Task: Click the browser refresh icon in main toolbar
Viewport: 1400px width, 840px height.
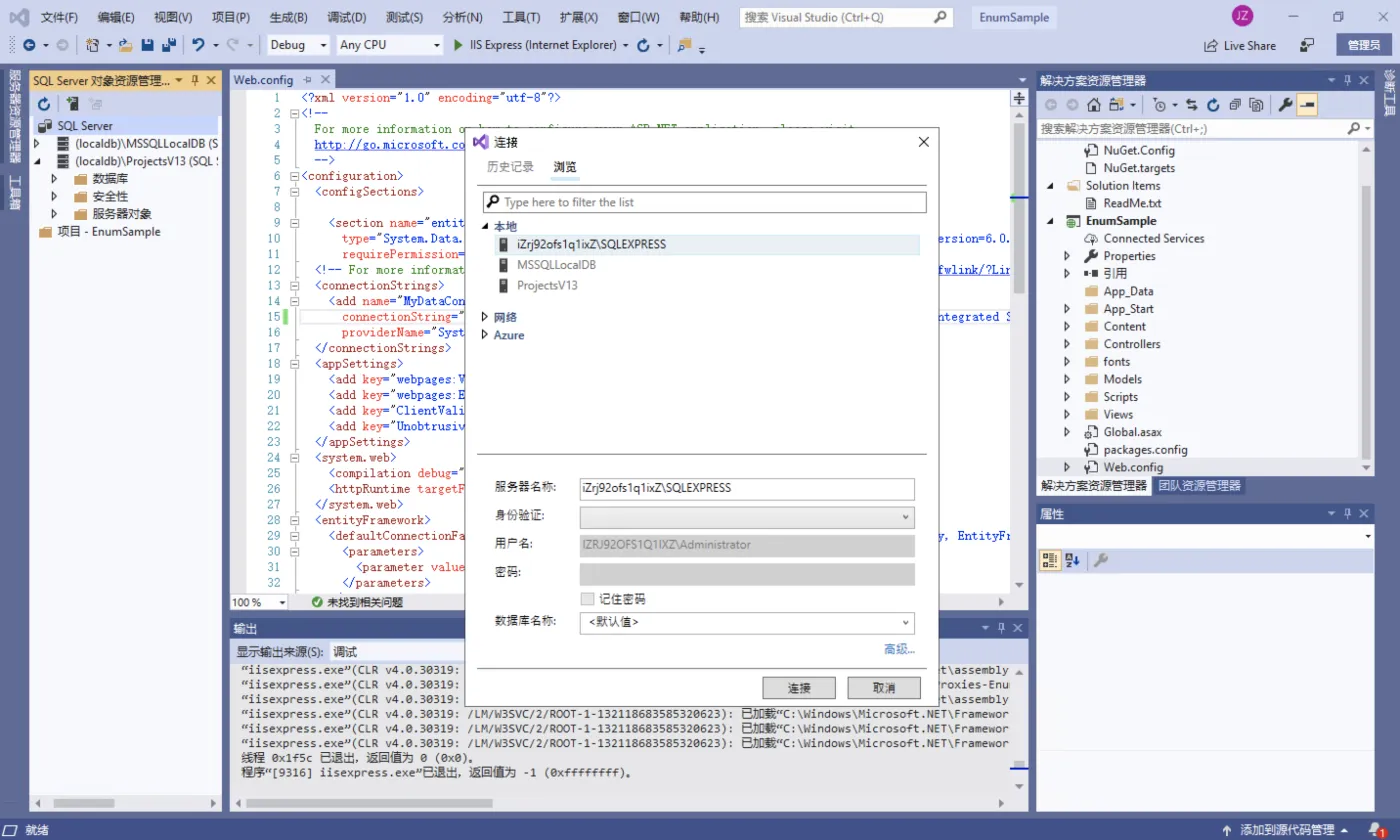Action: coord(643,45)
